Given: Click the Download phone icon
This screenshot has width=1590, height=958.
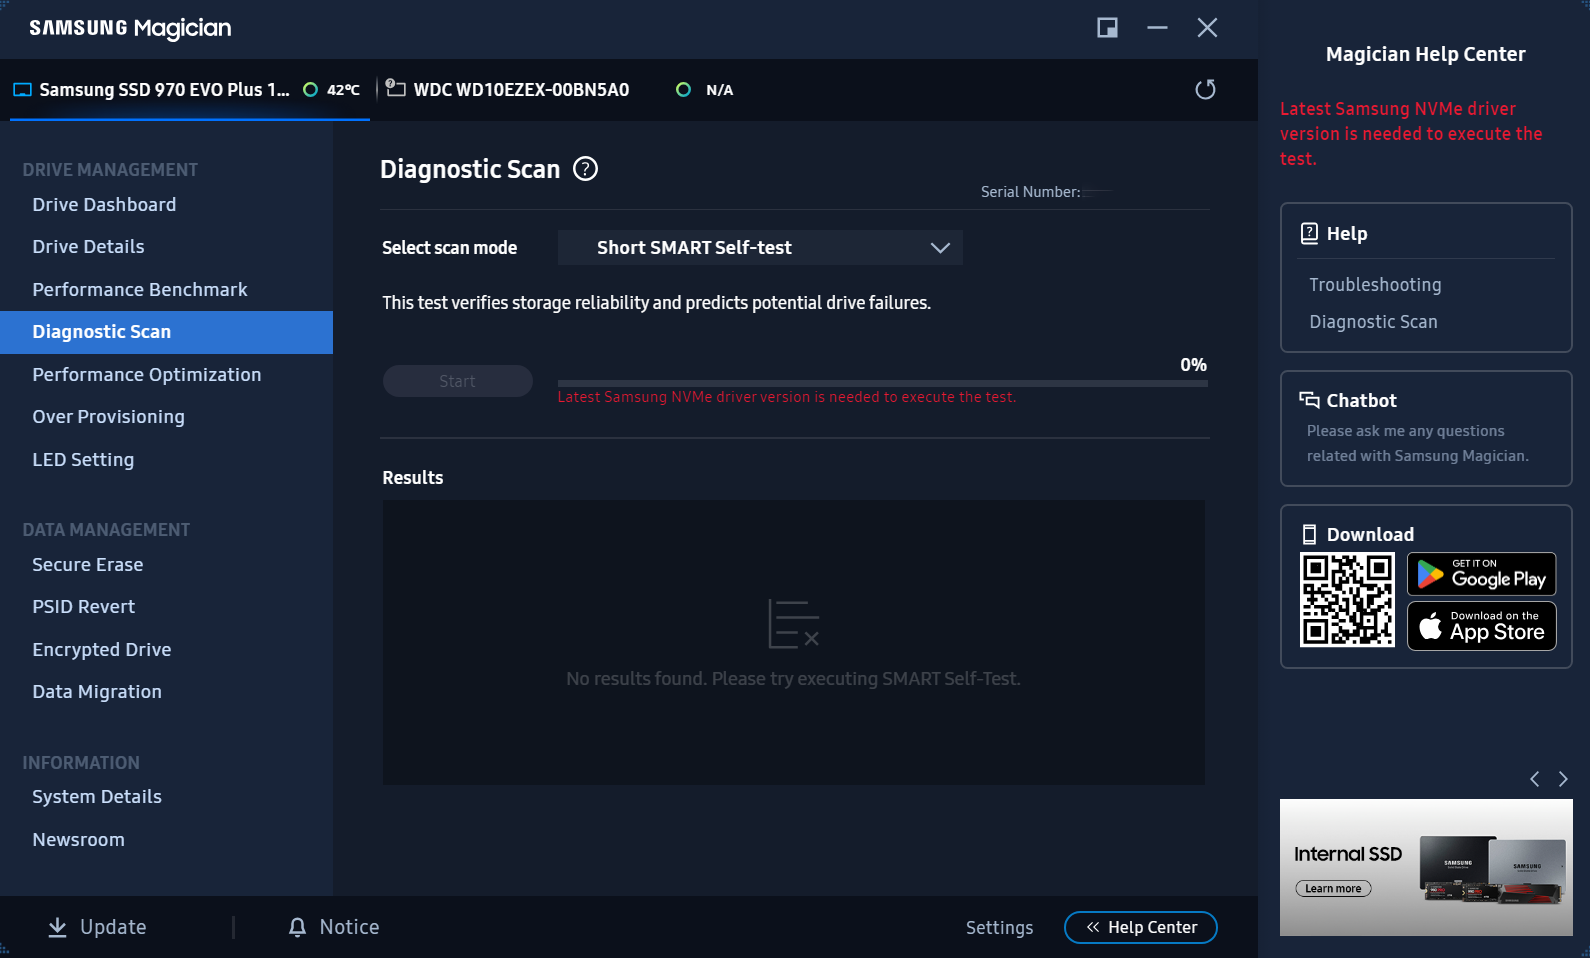Looking at the screenshot, I should [1309, 534].
